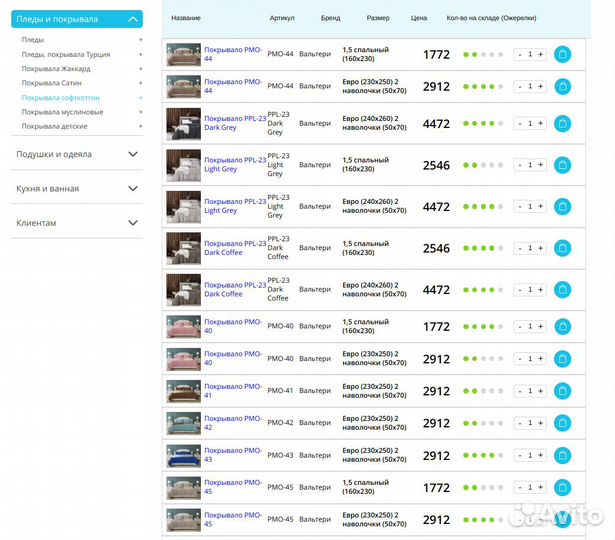The height and width of the screenshot is (540, 615).
Task: Select Покрывала муслиновые subcategory
Action: point(62,112)
